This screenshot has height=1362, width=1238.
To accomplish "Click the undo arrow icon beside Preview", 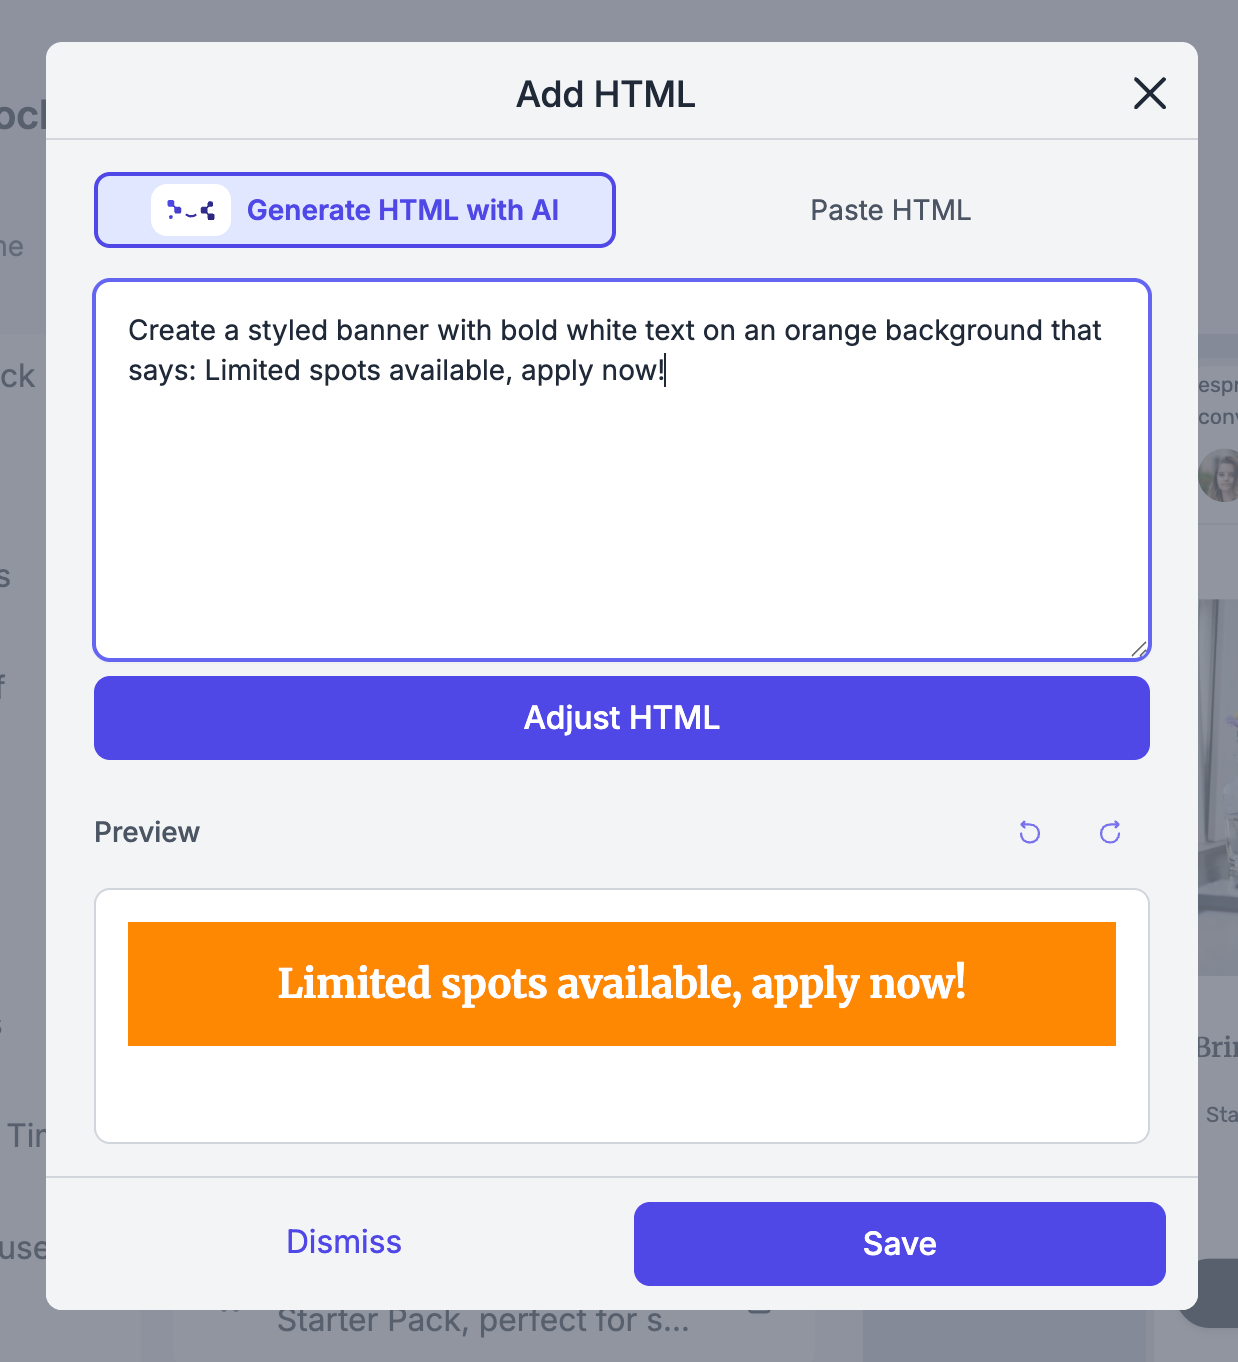I will pos(1030,832).
